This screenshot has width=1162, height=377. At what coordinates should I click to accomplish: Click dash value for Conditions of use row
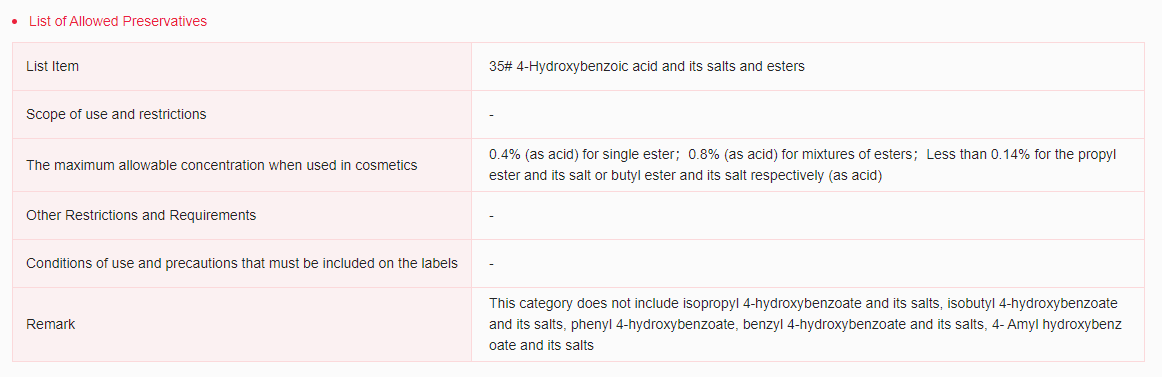click(x=491, y=264)
